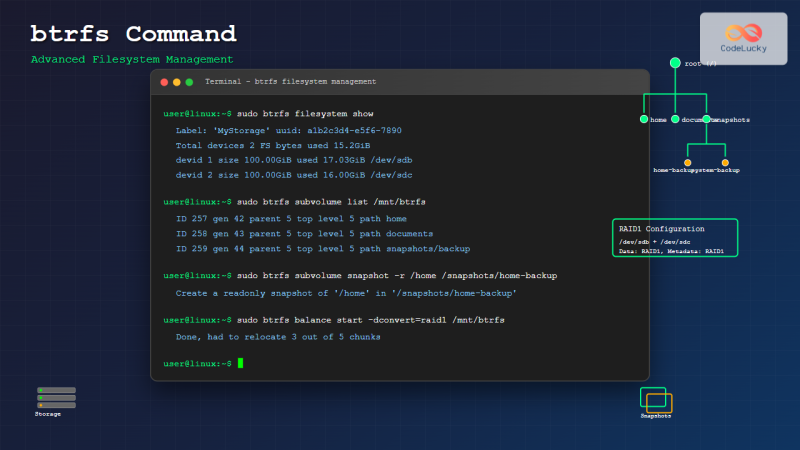Click the 'btrfs Command' heading

pos(133,34)
